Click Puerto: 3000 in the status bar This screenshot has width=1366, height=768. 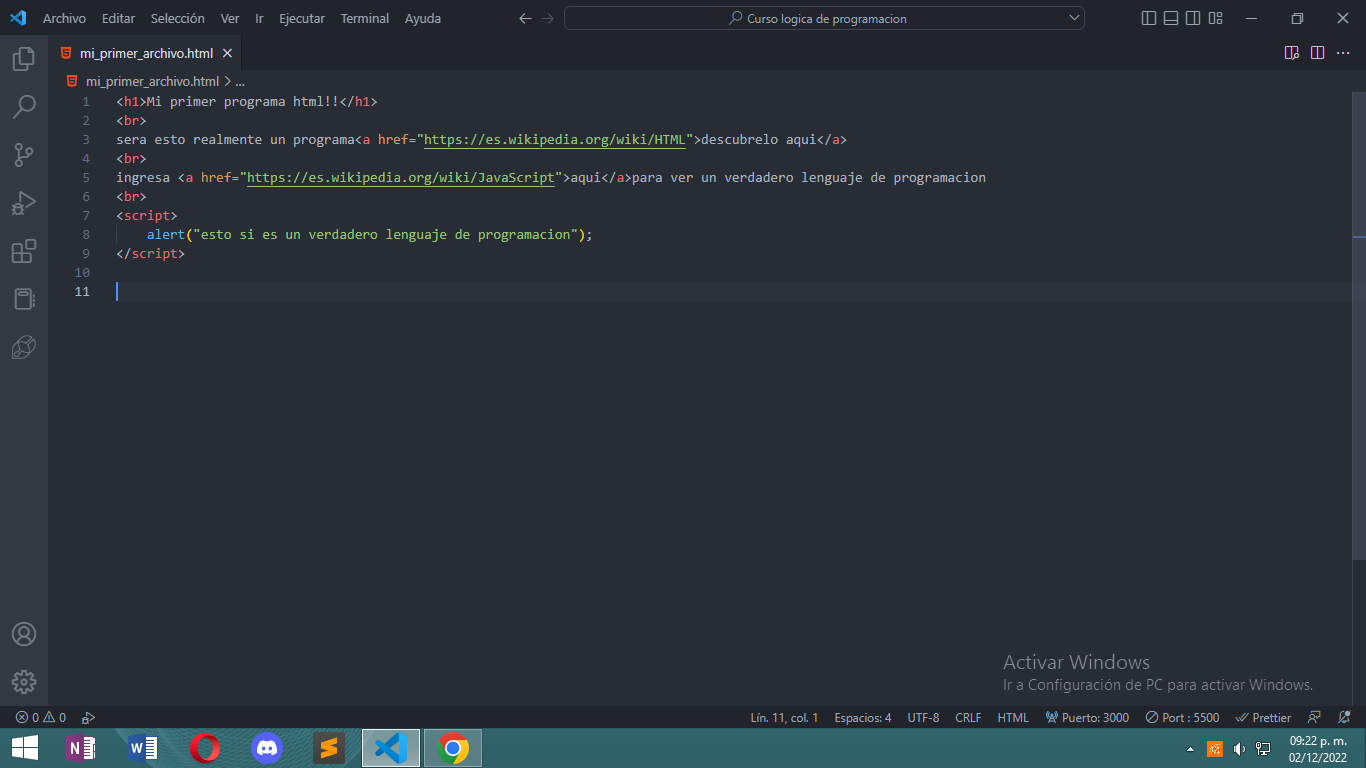click(x=1087, y=717)
